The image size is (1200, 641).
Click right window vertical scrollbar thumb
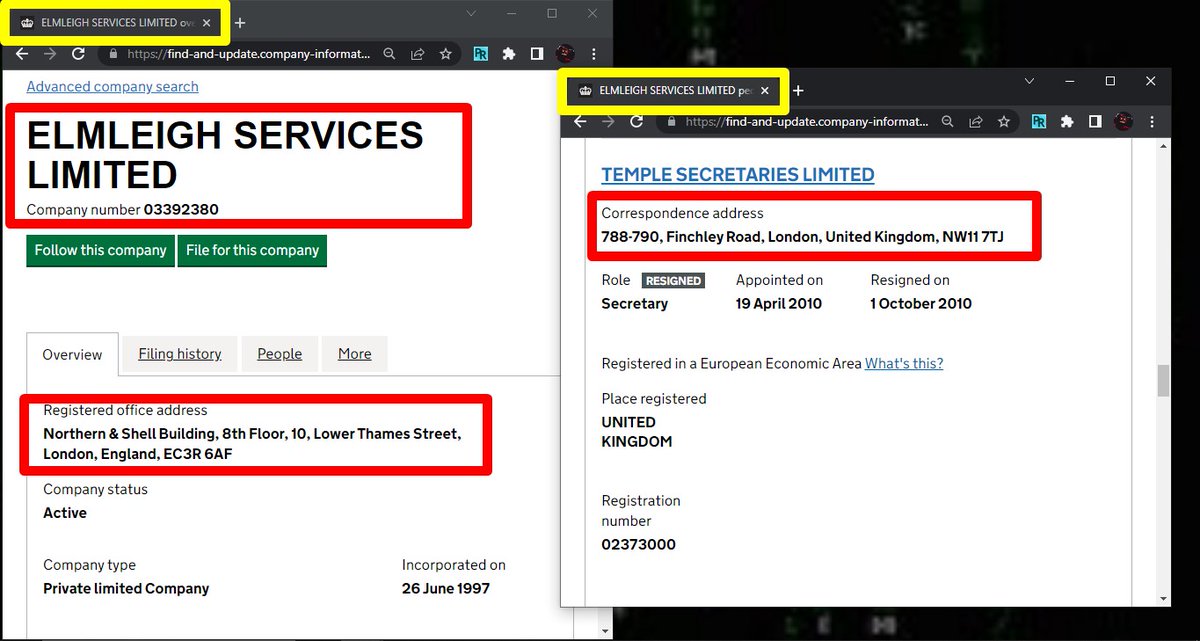(x=1163, y=381)
